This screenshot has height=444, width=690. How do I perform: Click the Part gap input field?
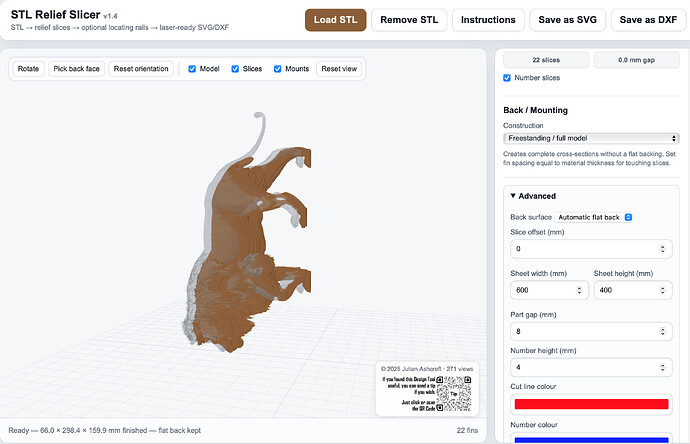tap(591, 331)
